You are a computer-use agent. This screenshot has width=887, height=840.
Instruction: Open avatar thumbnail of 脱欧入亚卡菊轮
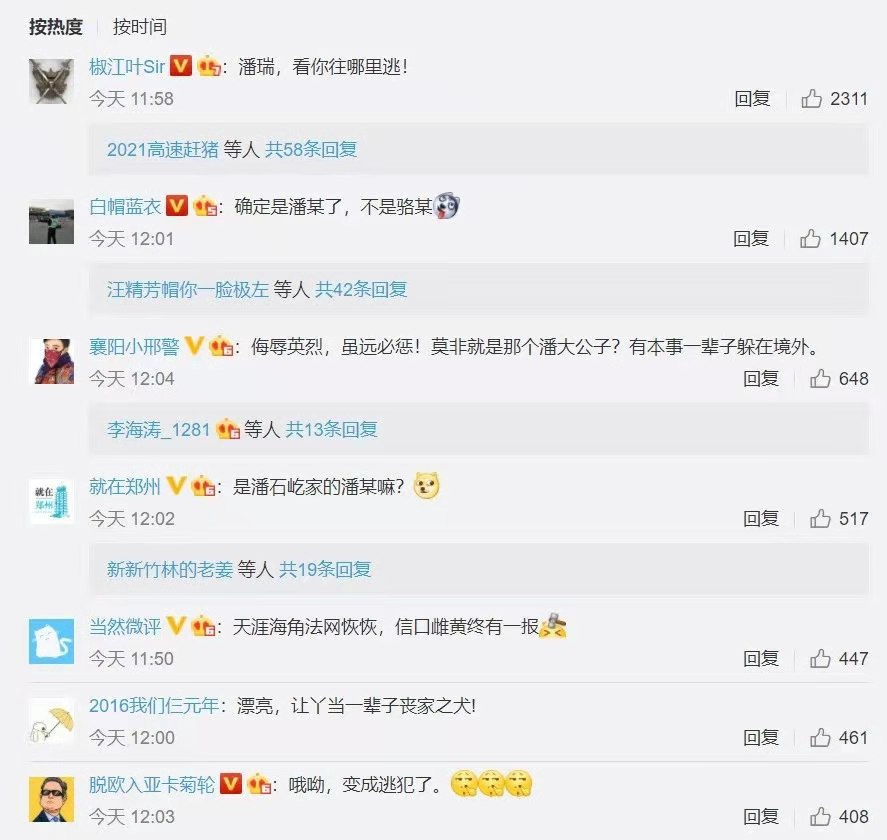coord(51,799)
